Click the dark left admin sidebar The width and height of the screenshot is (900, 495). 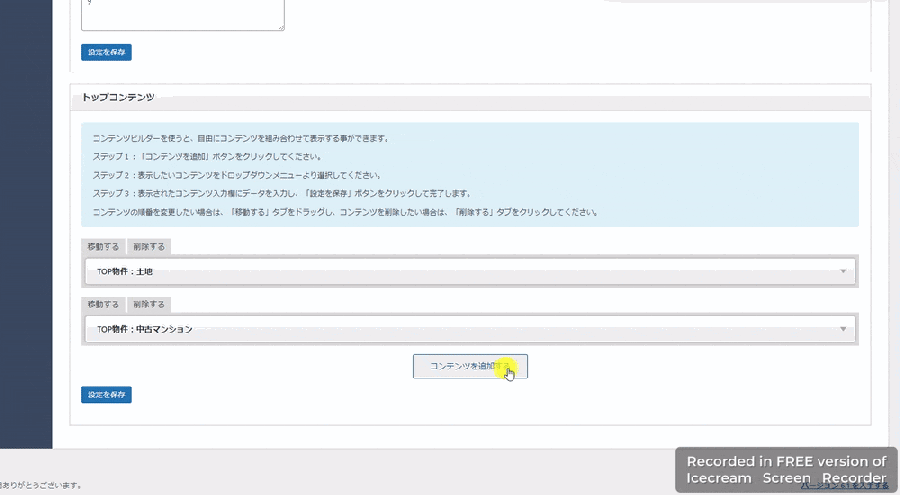point(26,220)
